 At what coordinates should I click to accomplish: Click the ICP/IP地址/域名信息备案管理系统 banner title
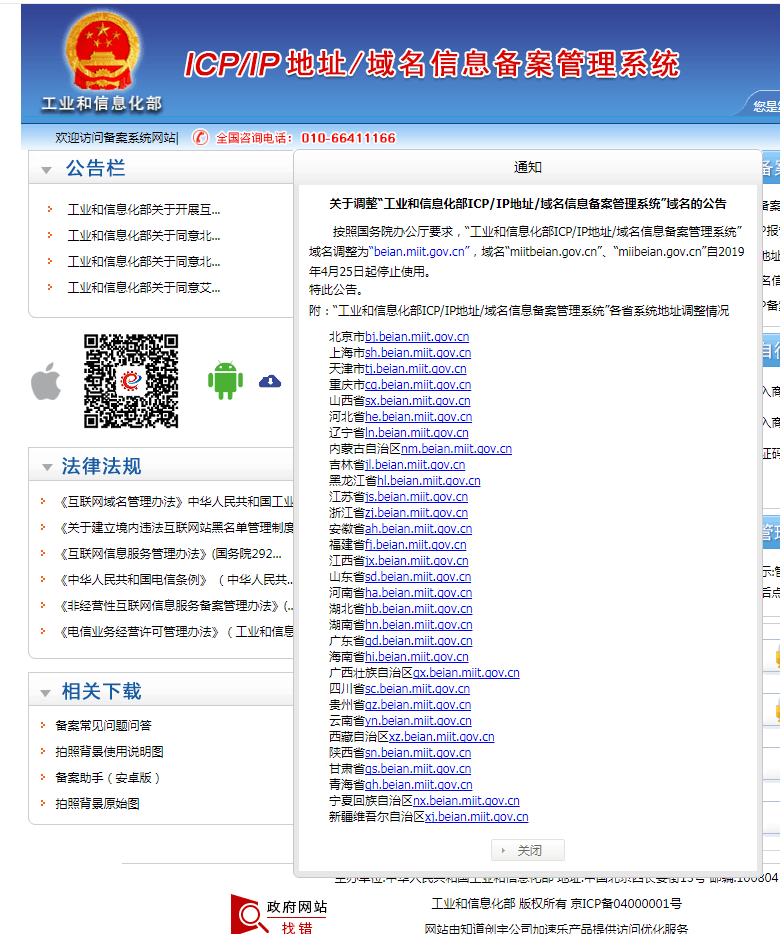432,64
